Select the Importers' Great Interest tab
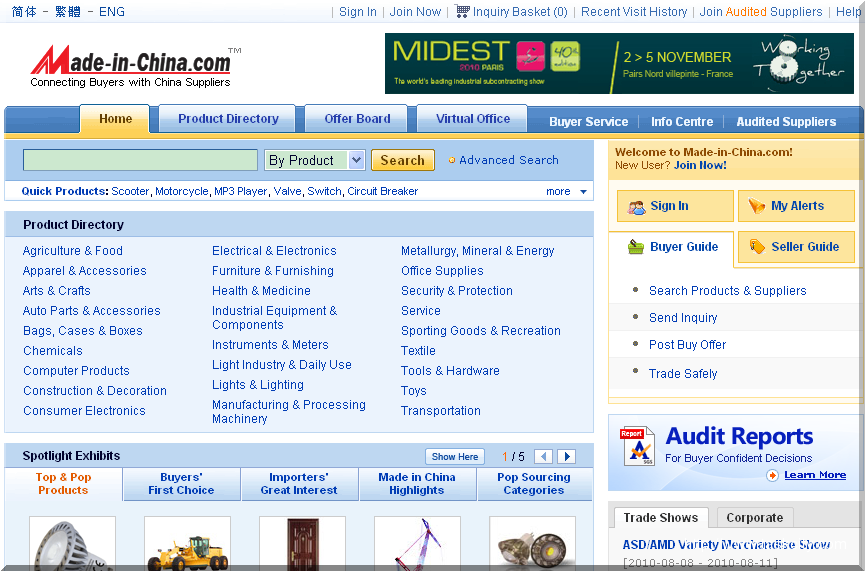The width and height of the screenshot is (865, 571). coord(298,484)
